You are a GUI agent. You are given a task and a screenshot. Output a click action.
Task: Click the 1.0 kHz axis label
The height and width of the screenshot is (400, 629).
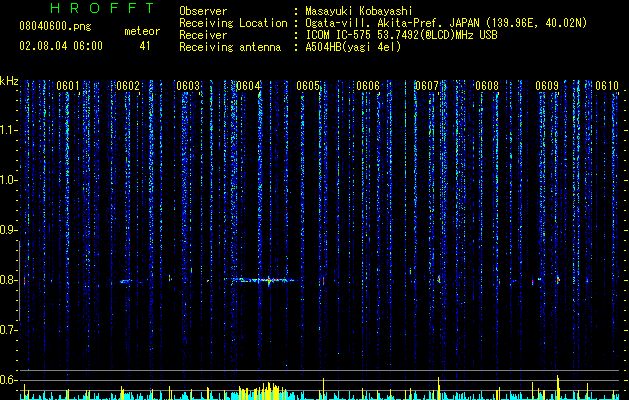click(9, 180)
